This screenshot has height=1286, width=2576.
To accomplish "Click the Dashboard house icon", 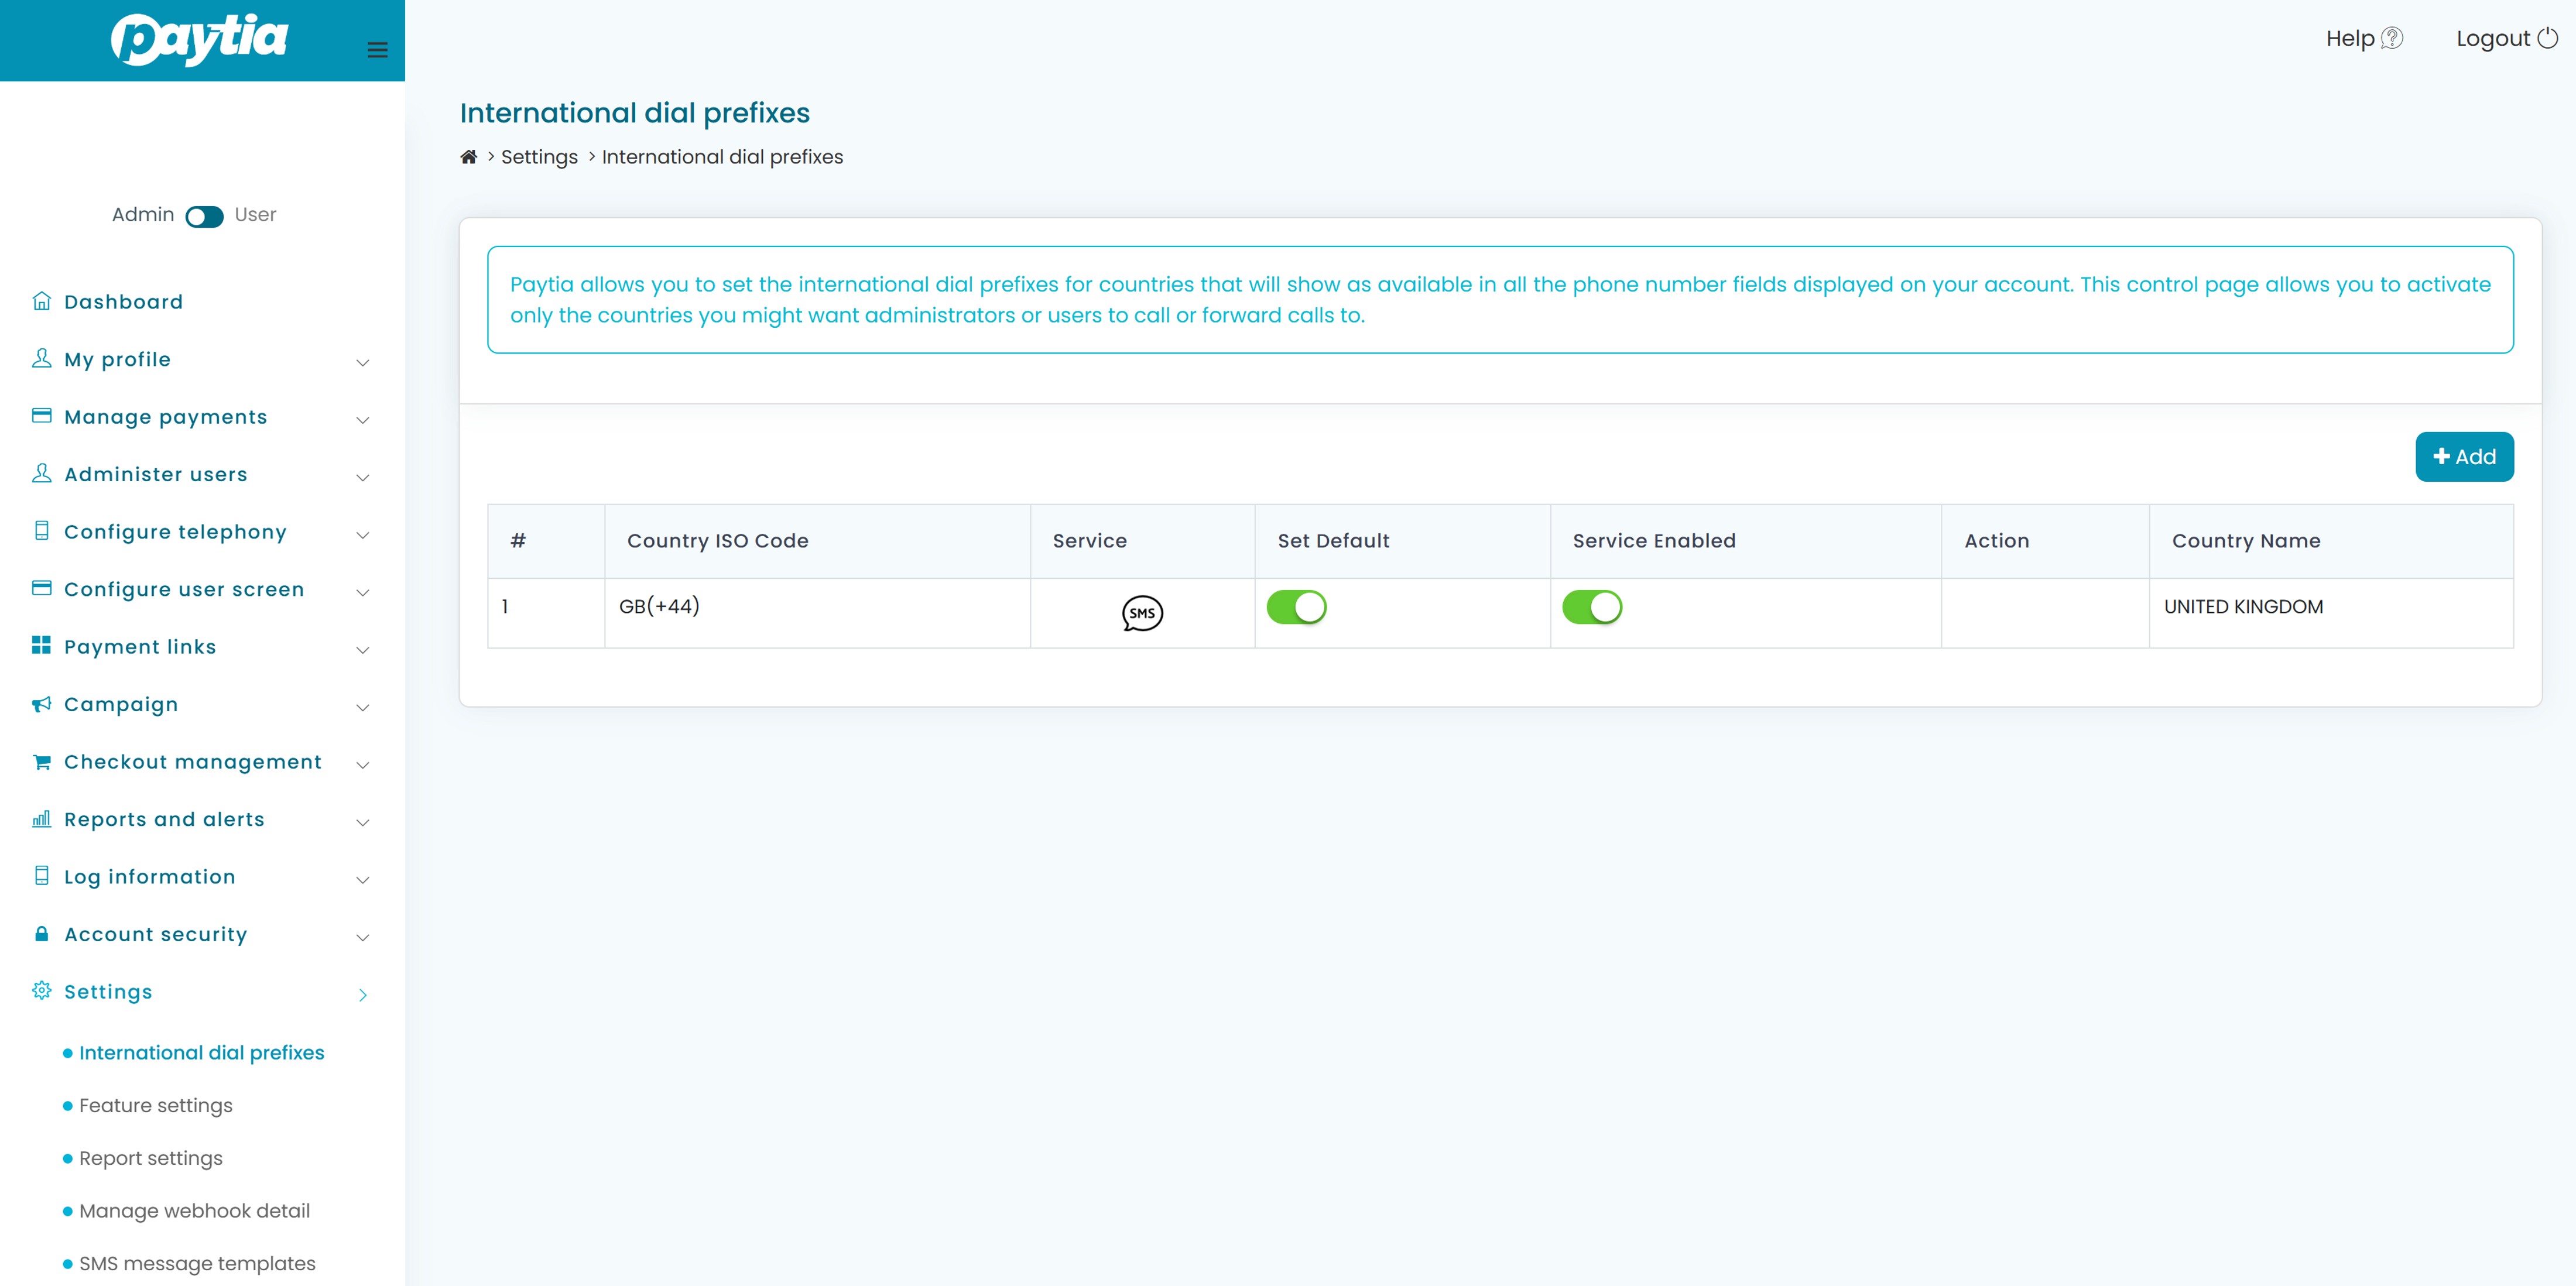I will [x=41, y=301].
